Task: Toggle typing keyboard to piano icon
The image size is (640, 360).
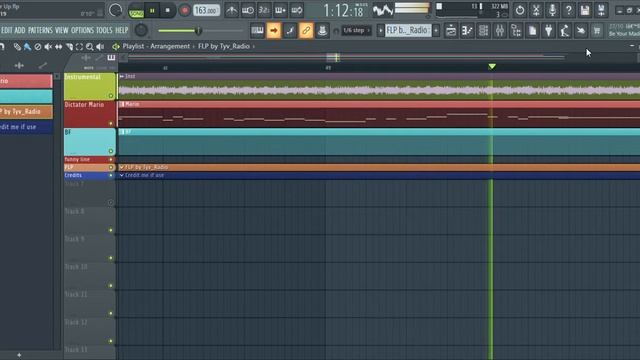Action: tap(257, 30)
